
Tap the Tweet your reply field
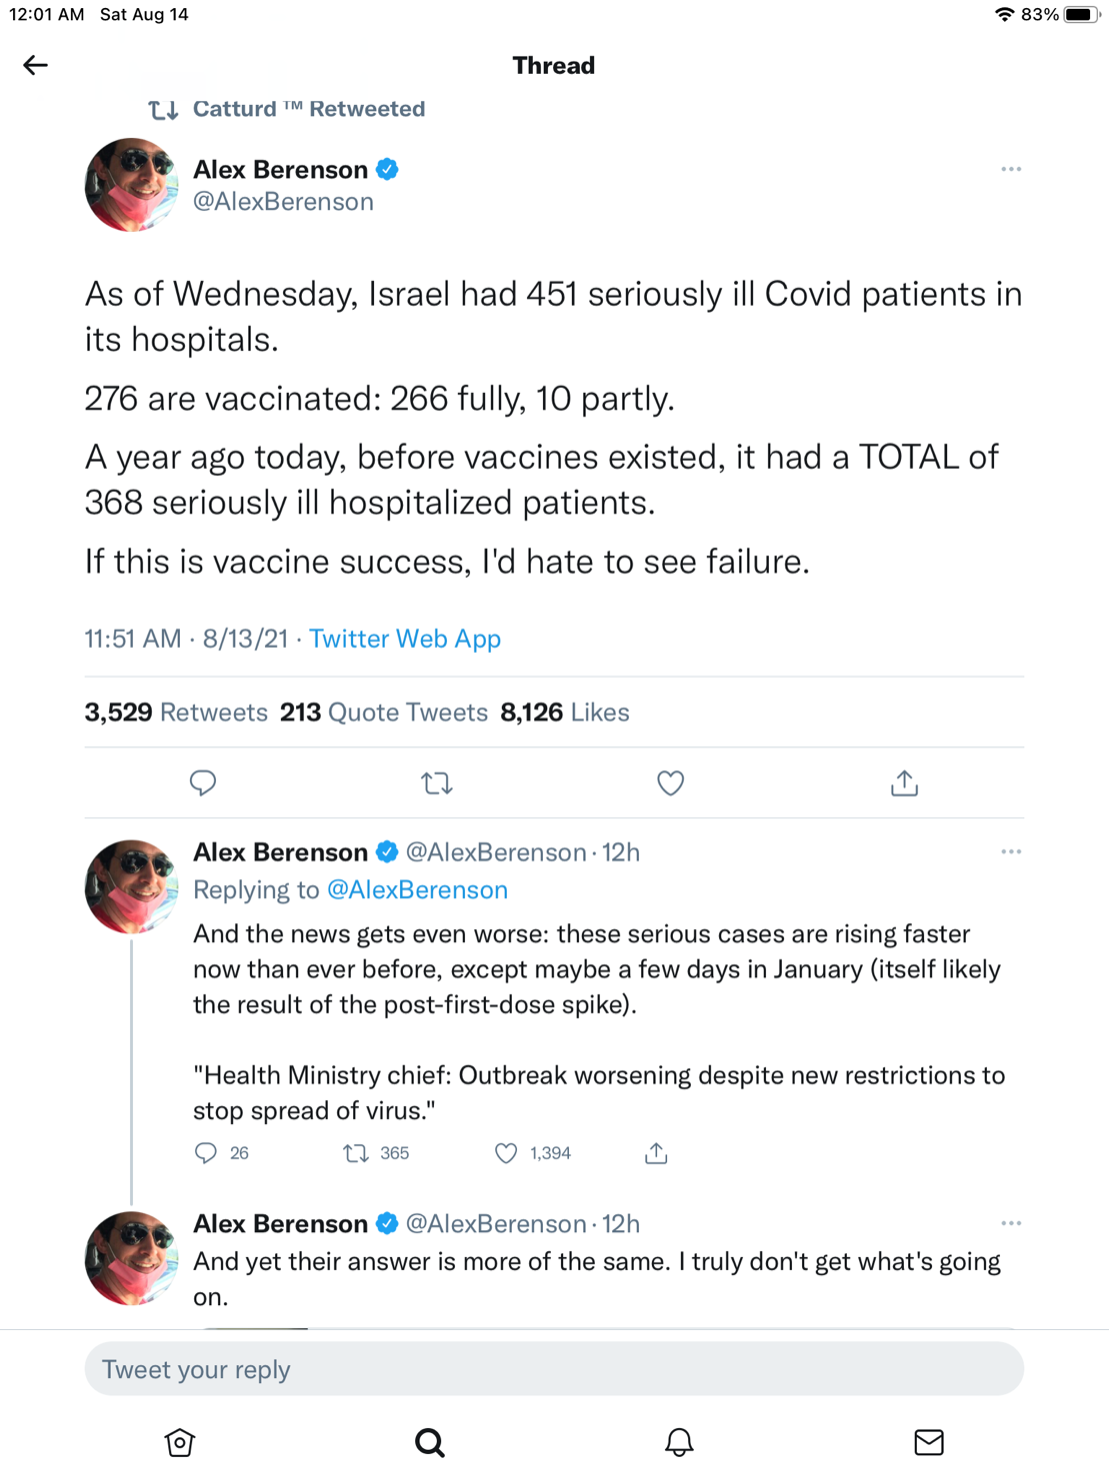click(x=554, y=1369)
